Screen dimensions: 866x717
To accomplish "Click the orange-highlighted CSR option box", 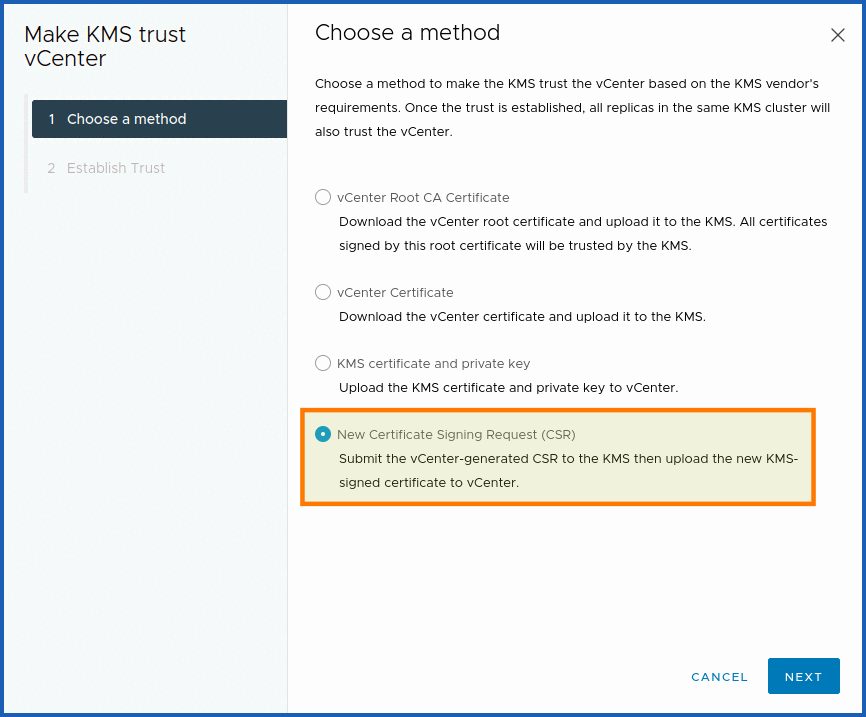I will pos(558,458).
